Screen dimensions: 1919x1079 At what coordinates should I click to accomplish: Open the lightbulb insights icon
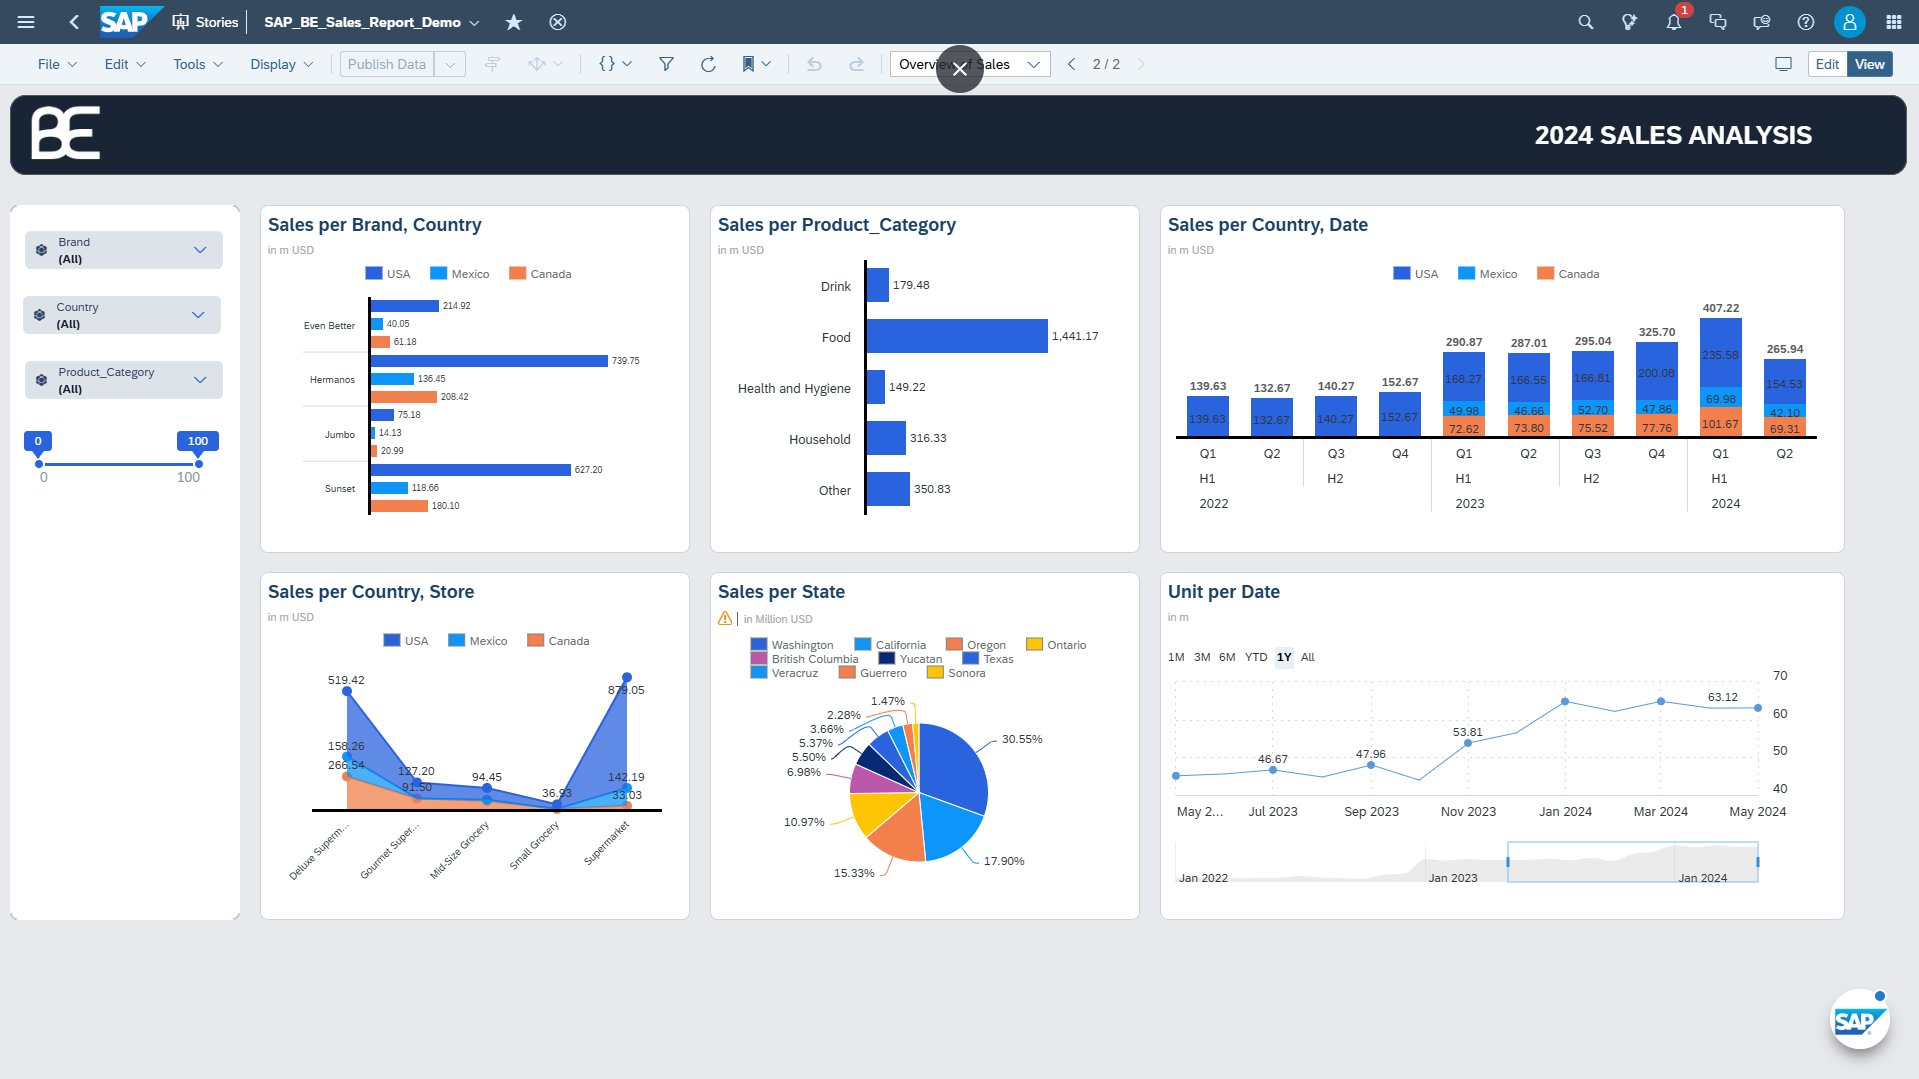pos(1630,22)
